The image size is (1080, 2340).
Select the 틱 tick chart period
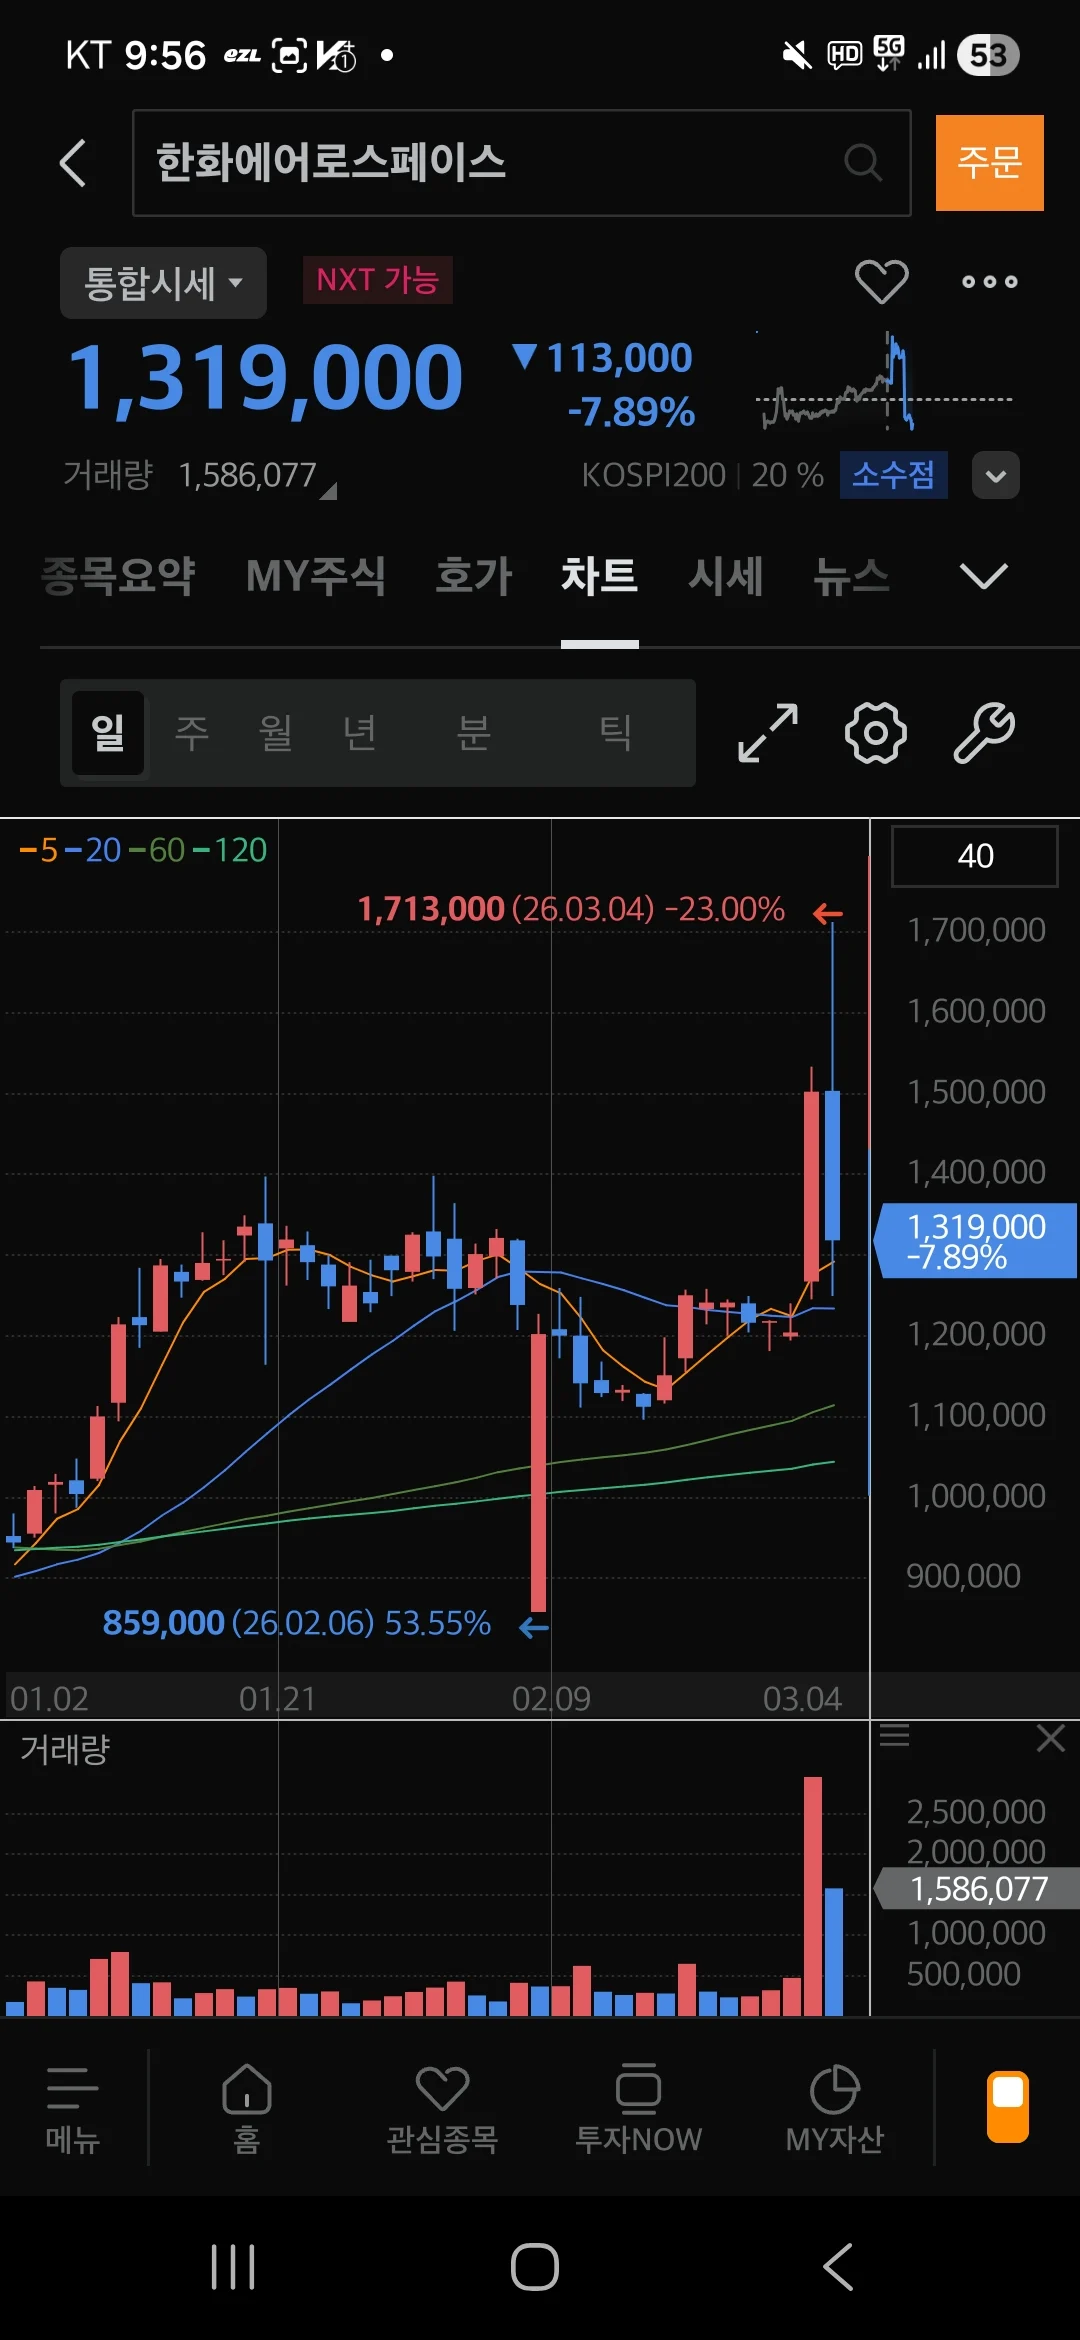pos(615,733)
